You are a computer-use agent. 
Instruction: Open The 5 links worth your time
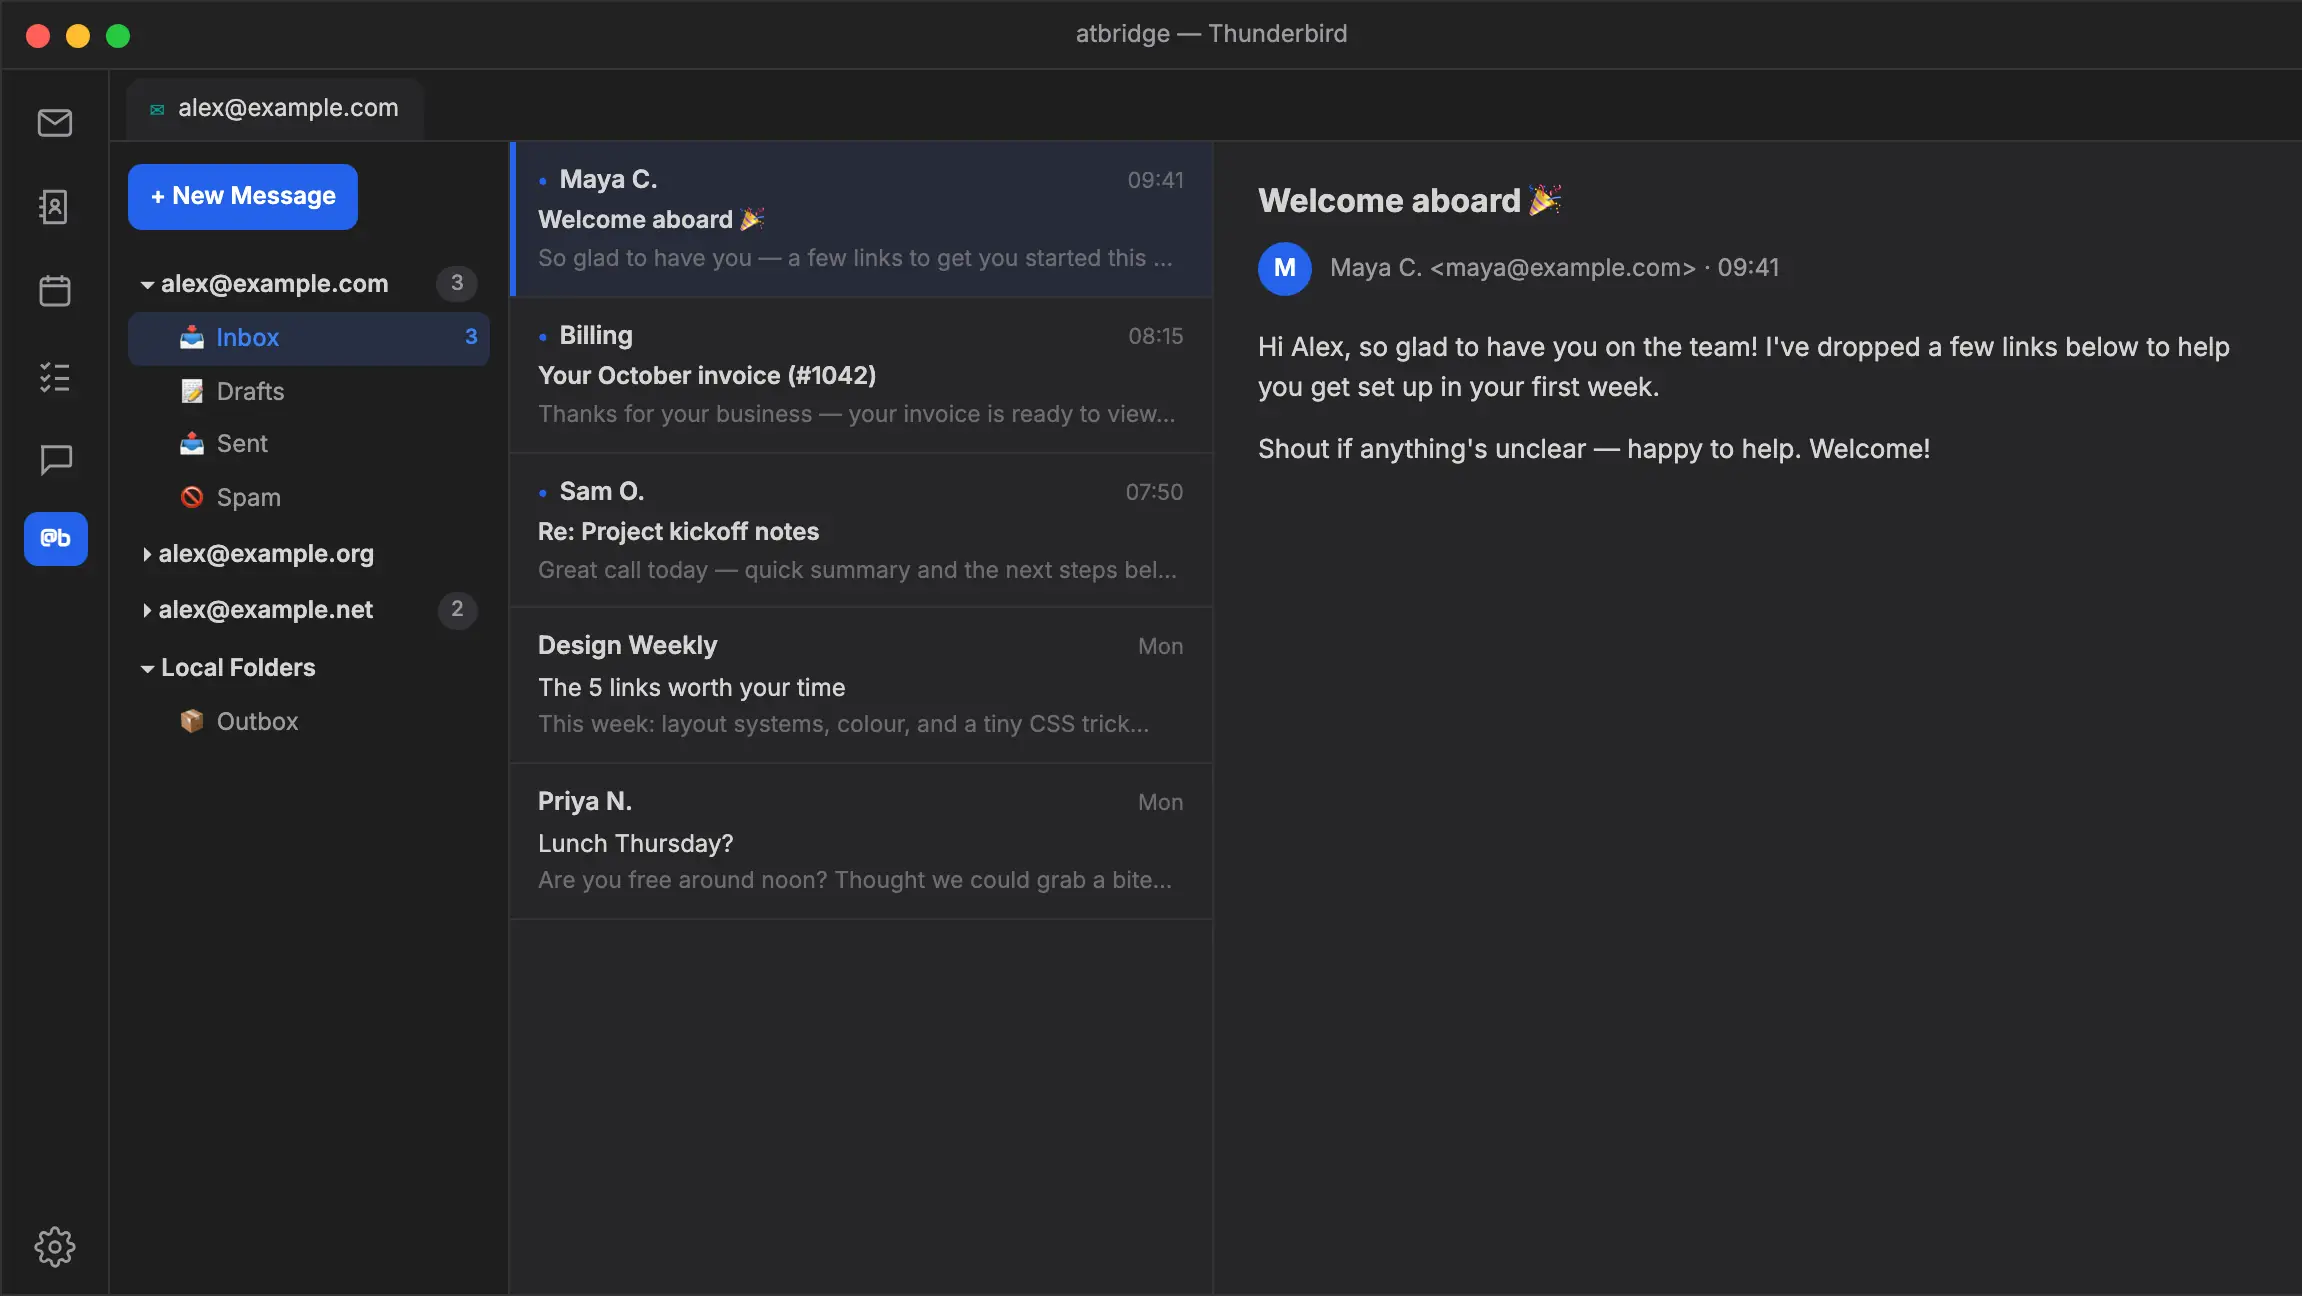pos(862,685)
